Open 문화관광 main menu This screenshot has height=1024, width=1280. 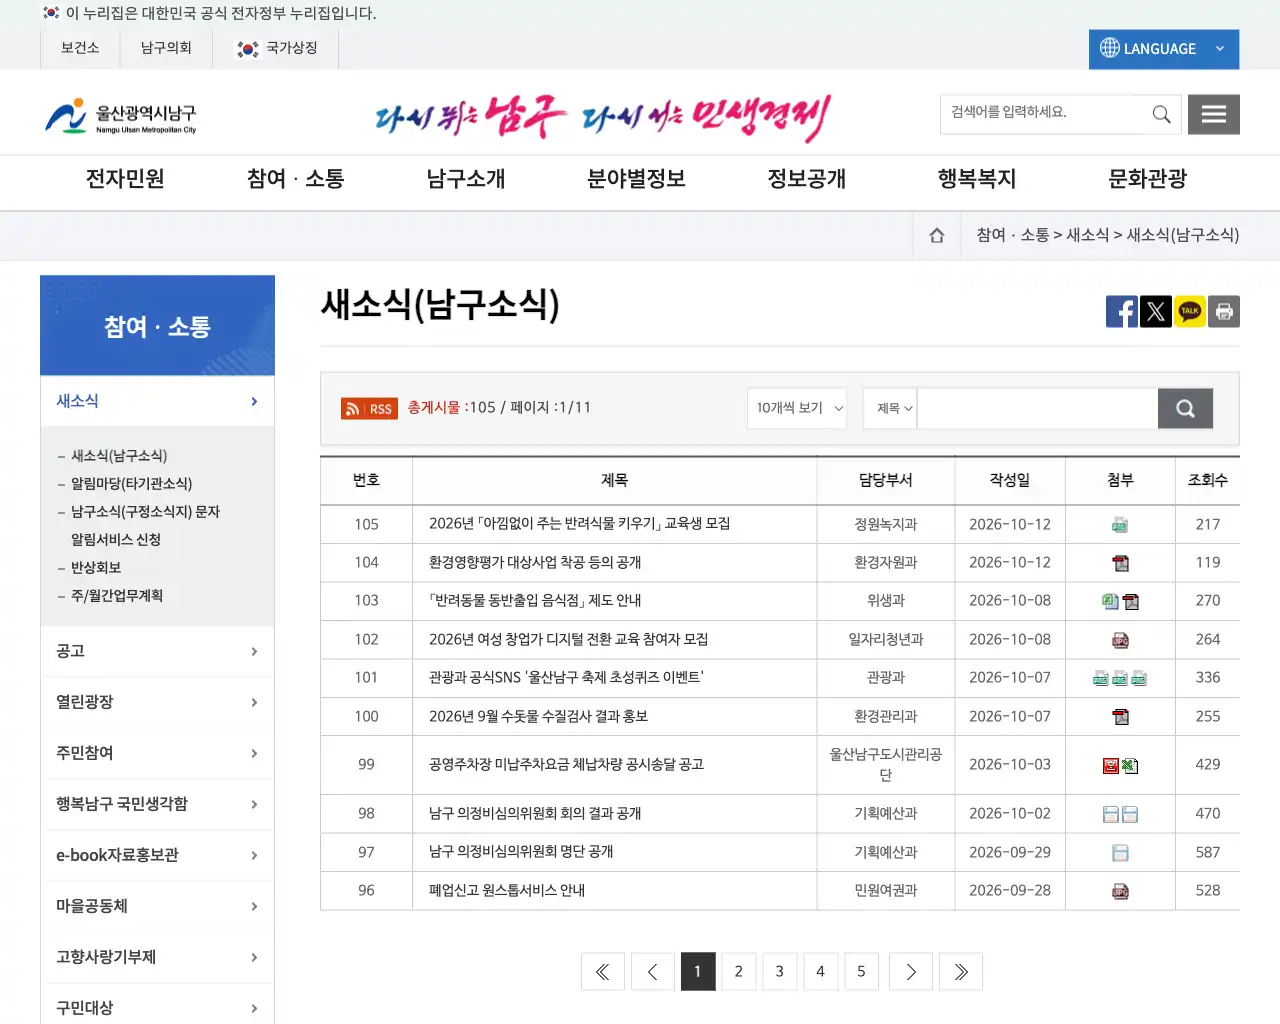pyautogui.click(x=1148, y=179)
